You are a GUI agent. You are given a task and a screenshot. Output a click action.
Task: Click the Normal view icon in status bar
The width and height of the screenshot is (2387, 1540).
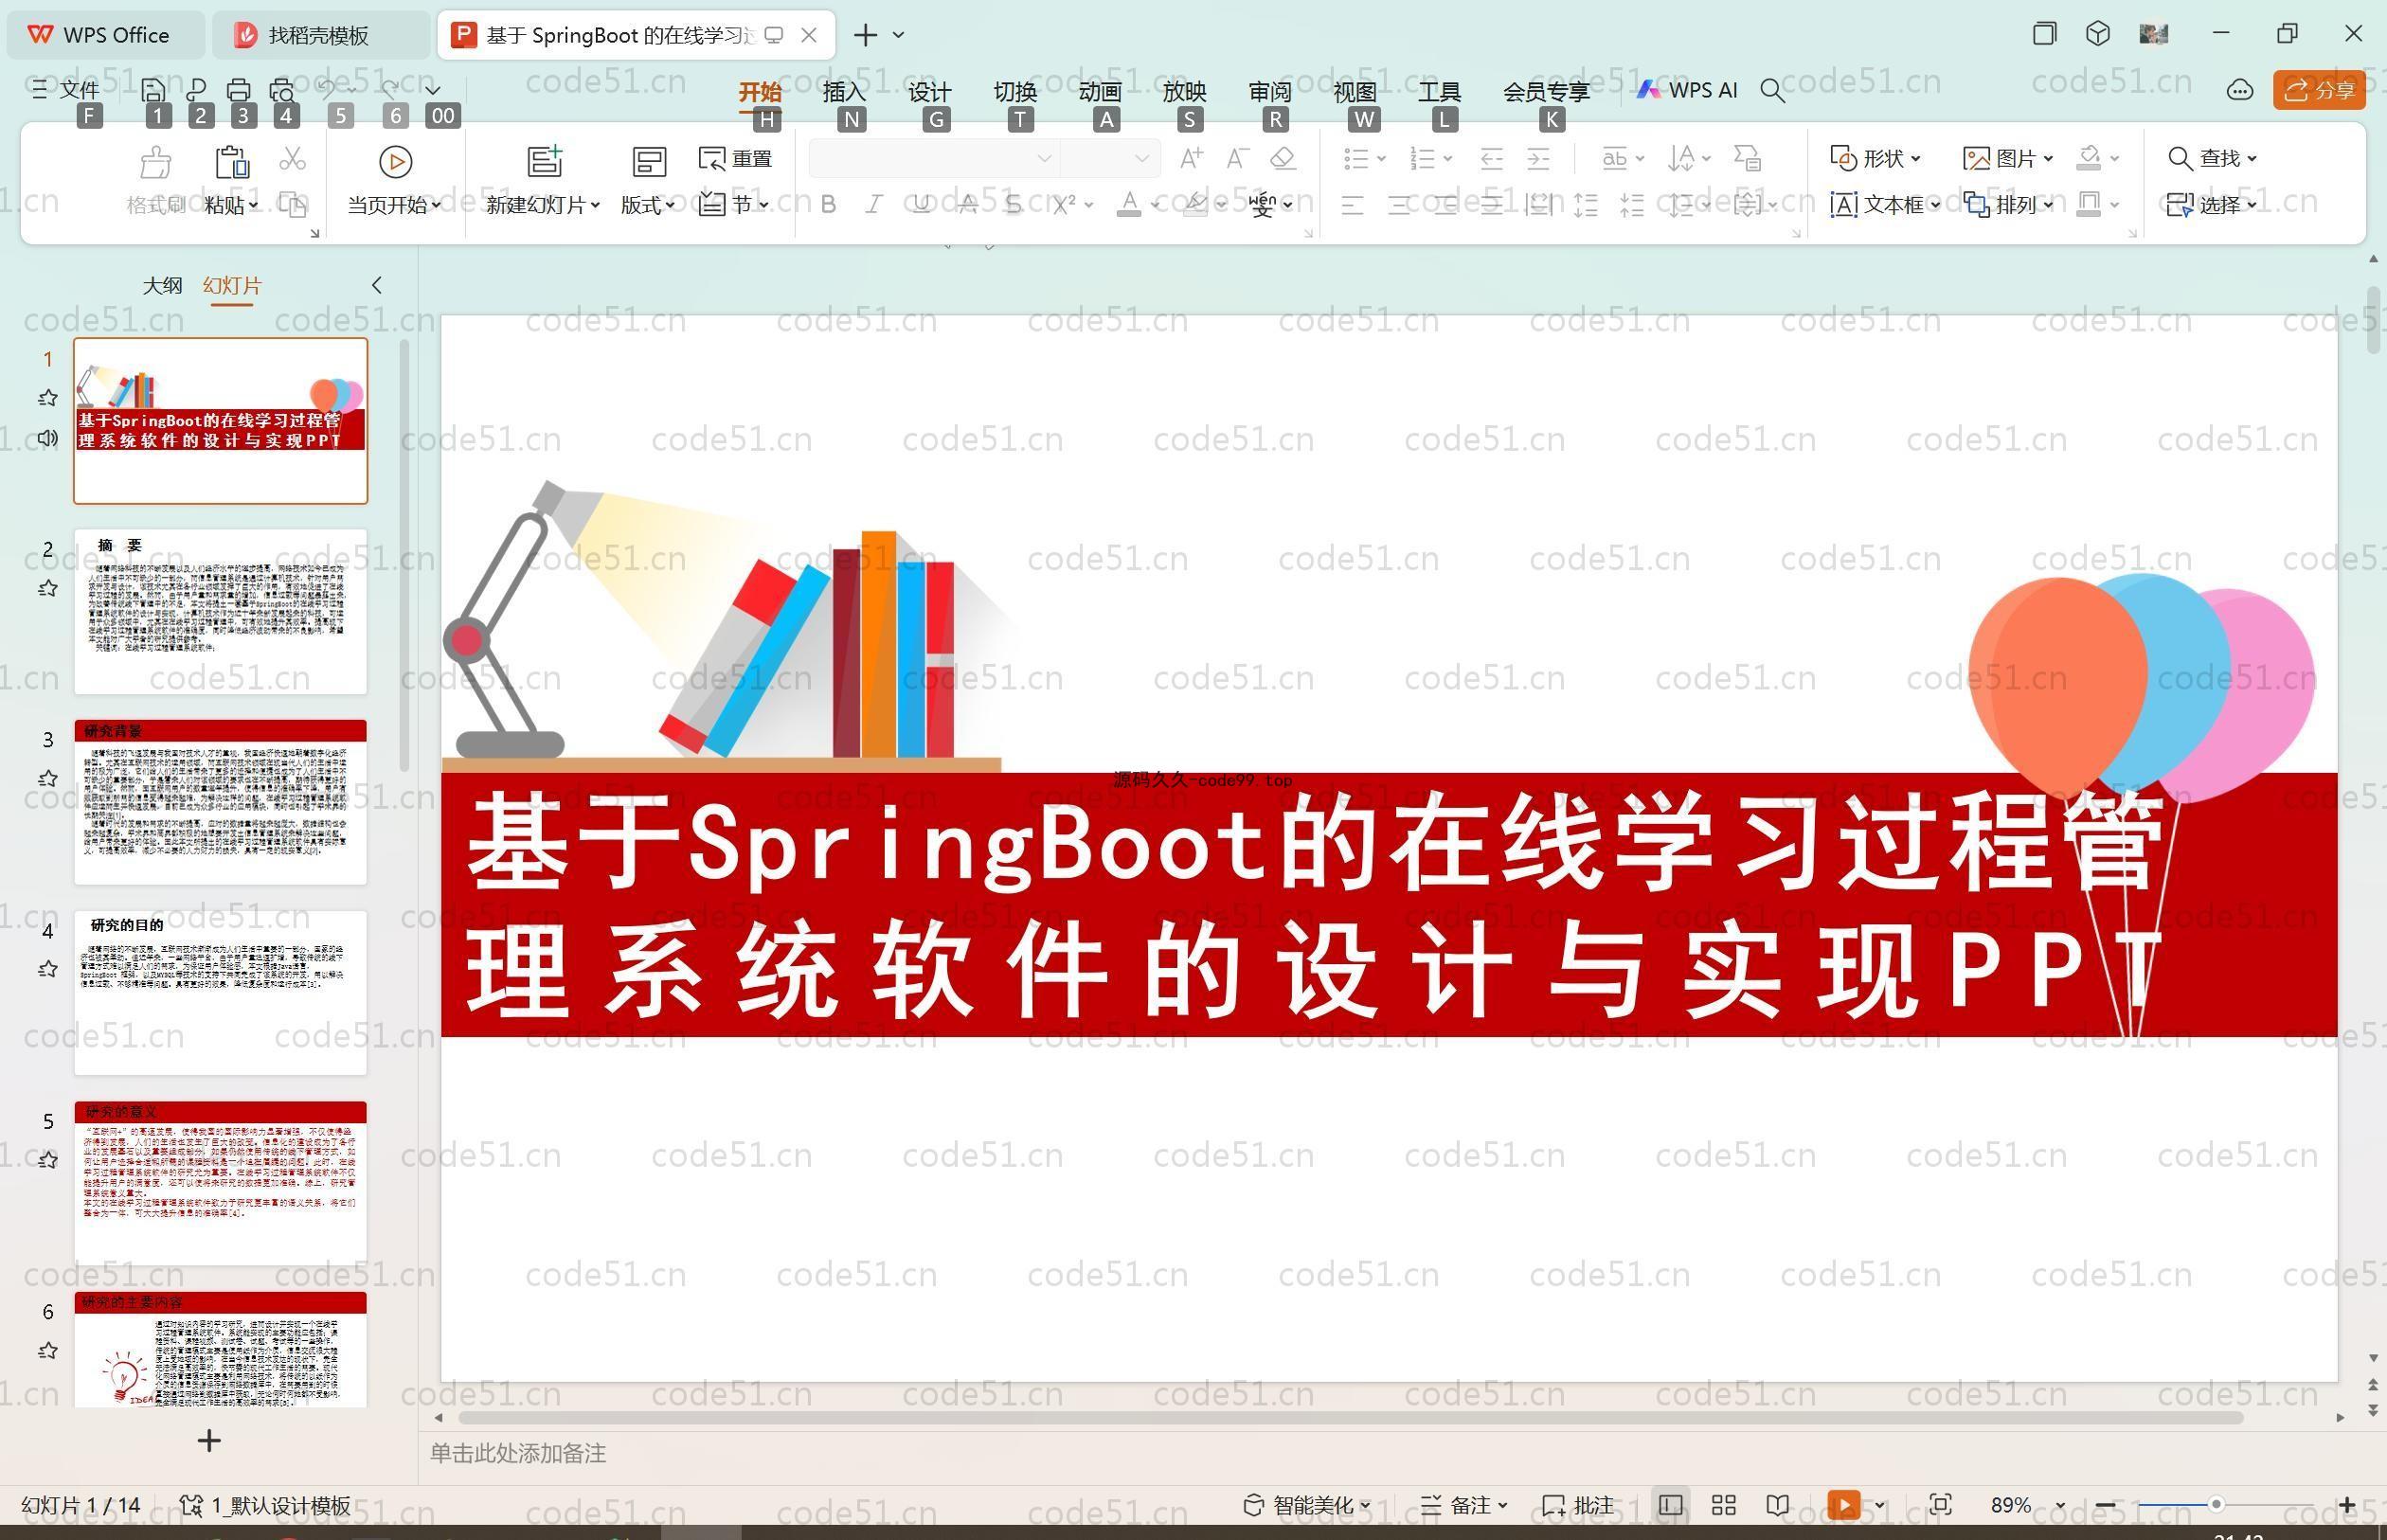point(1670,1505)
